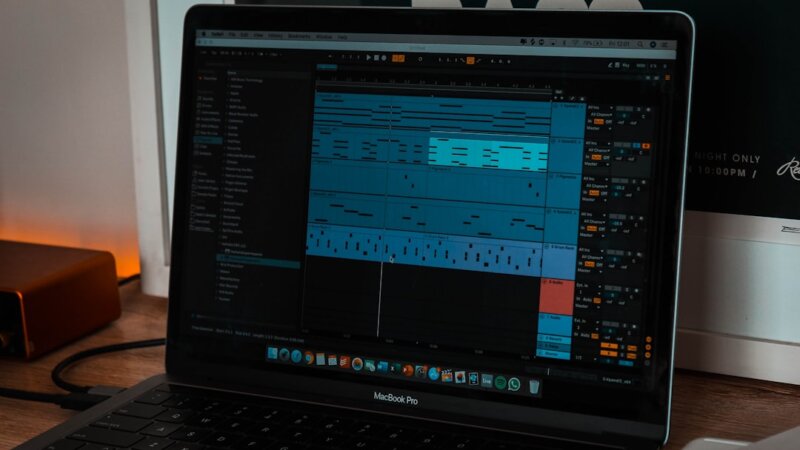Image resolution: width=800 pixels, height=450 pixels.
Task: Toggle middle orange Returns section circle button
Action: click(x=648, y=347)
